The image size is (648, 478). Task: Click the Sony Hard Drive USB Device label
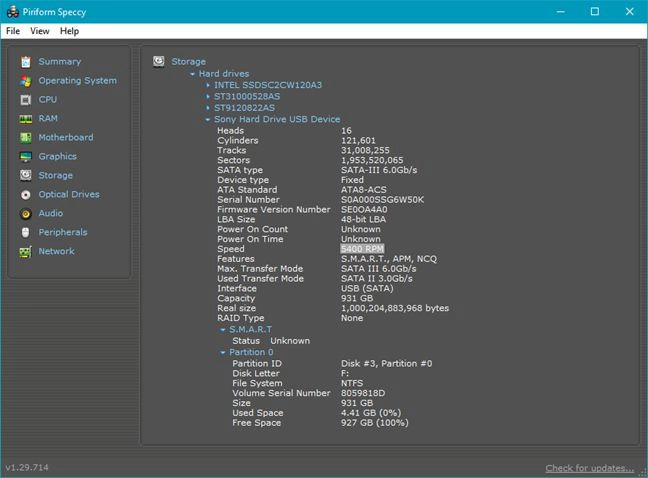pos(277,119)
